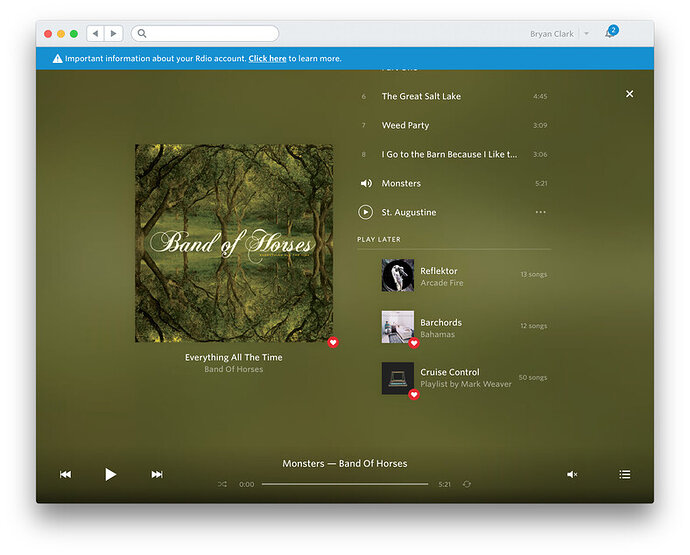Play the current song Monsters
690x555 pixels.
pyautogui.click(x=110, y=474)
